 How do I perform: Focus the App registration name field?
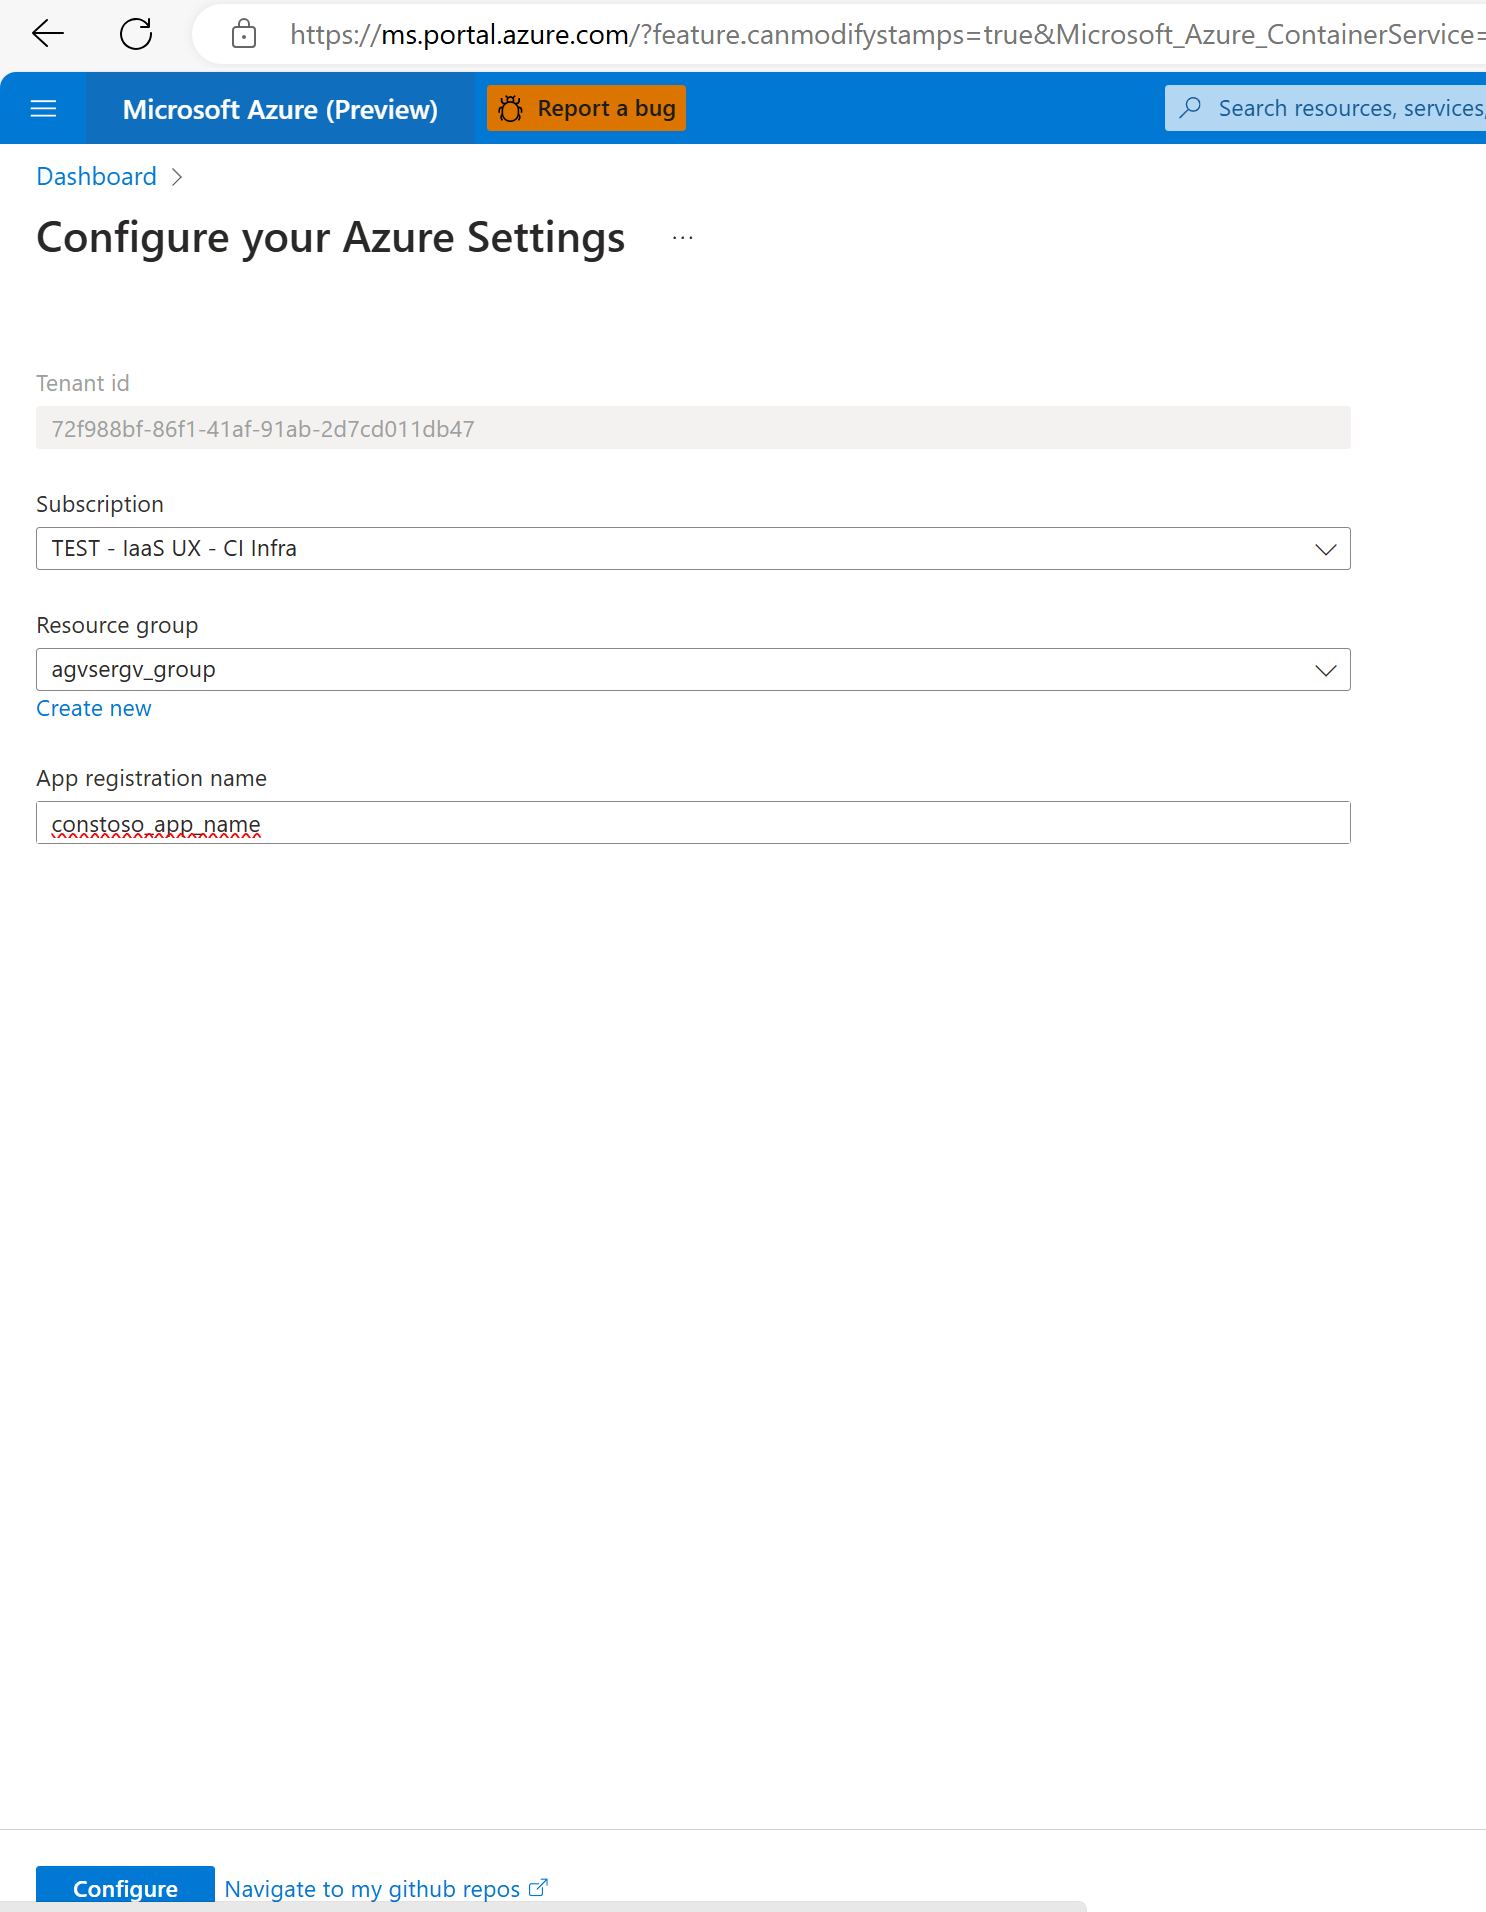pos(693,823)
